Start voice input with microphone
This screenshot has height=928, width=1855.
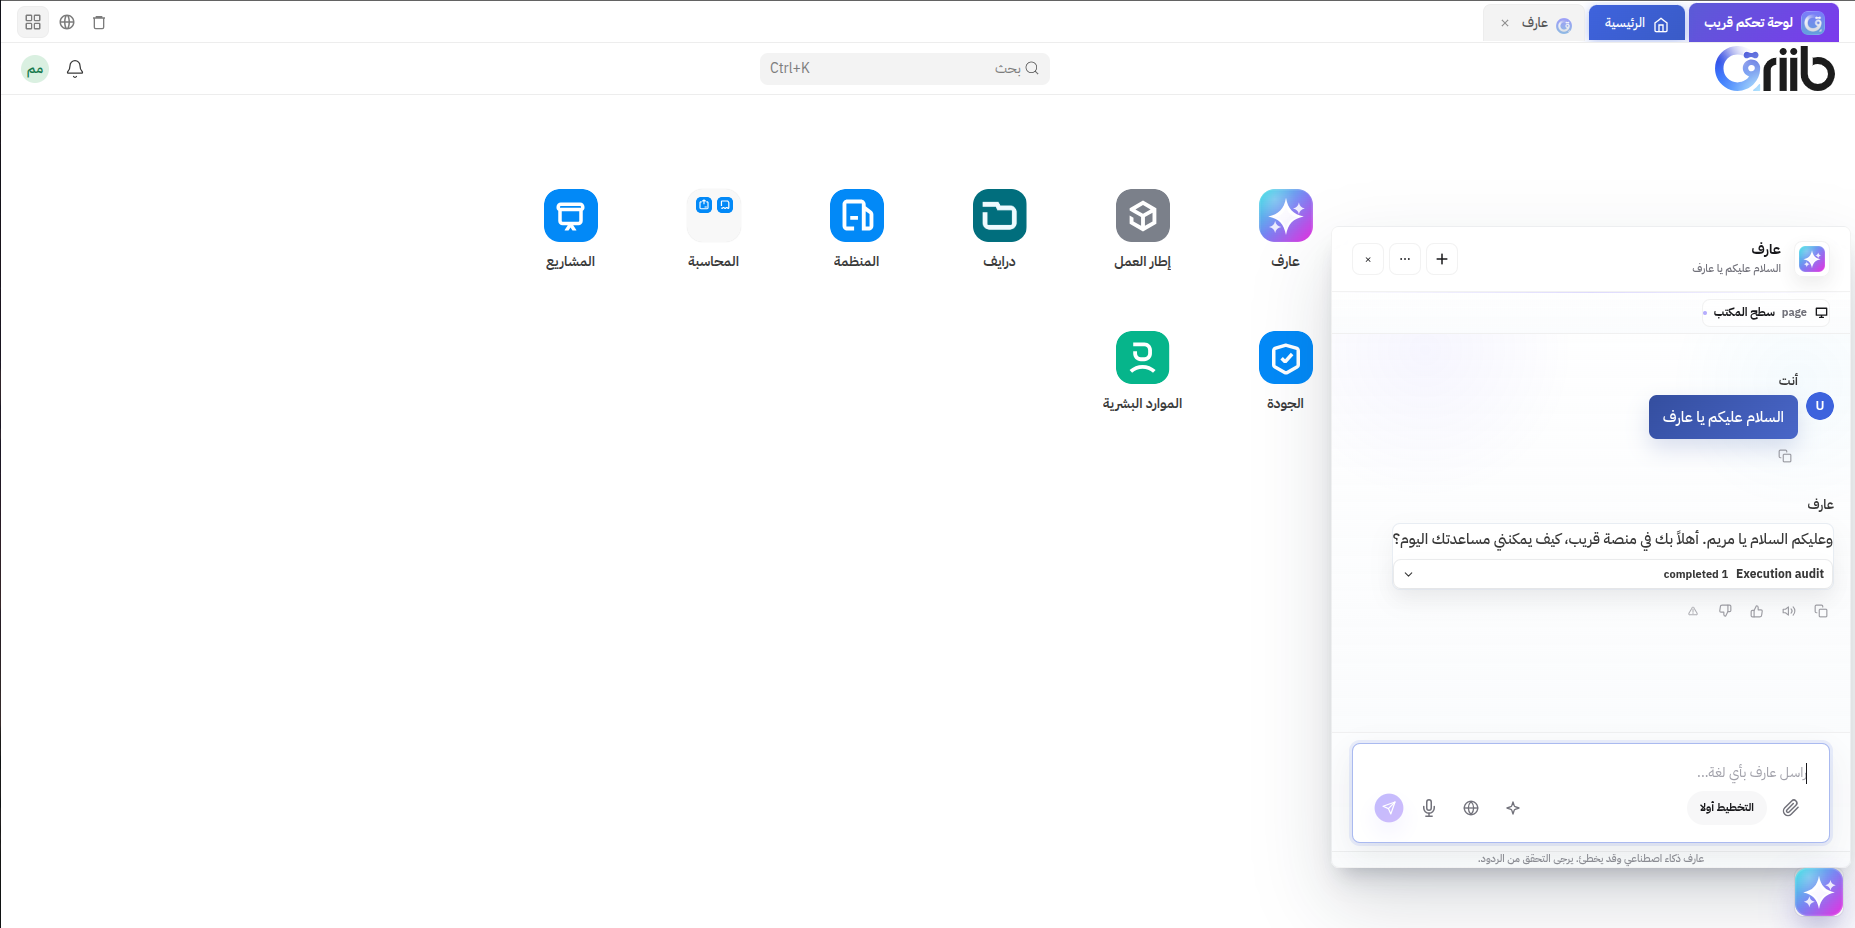click(x=1429, y=808)
